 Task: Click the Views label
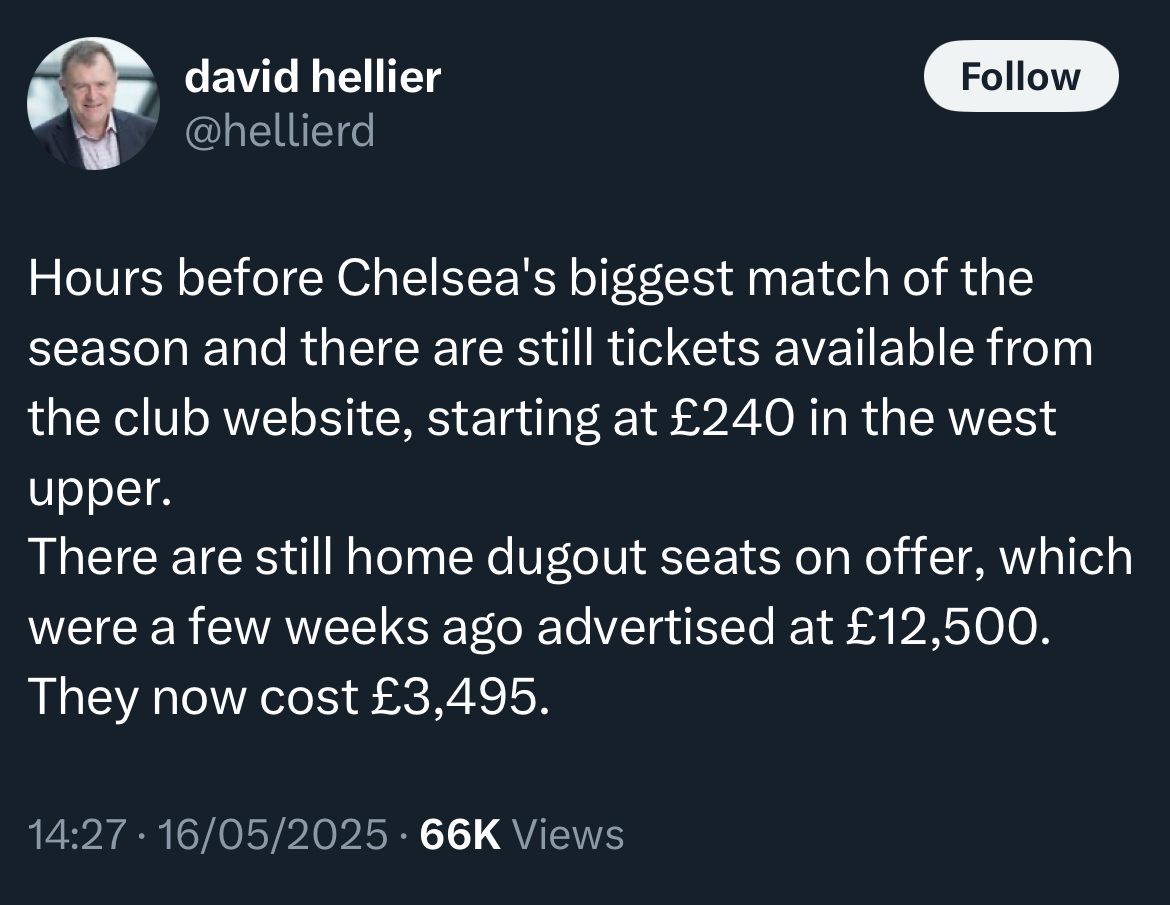tap(568, 834)
